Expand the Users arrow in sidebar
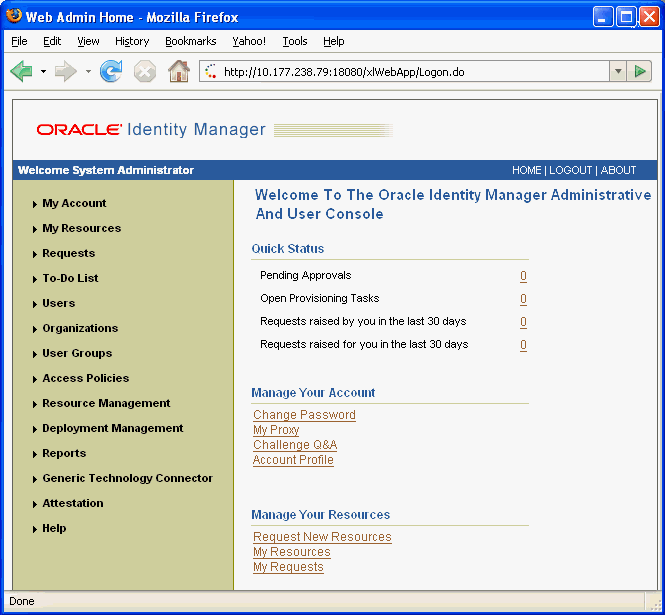Screen dimensions: 665x615 coord(35,305)
